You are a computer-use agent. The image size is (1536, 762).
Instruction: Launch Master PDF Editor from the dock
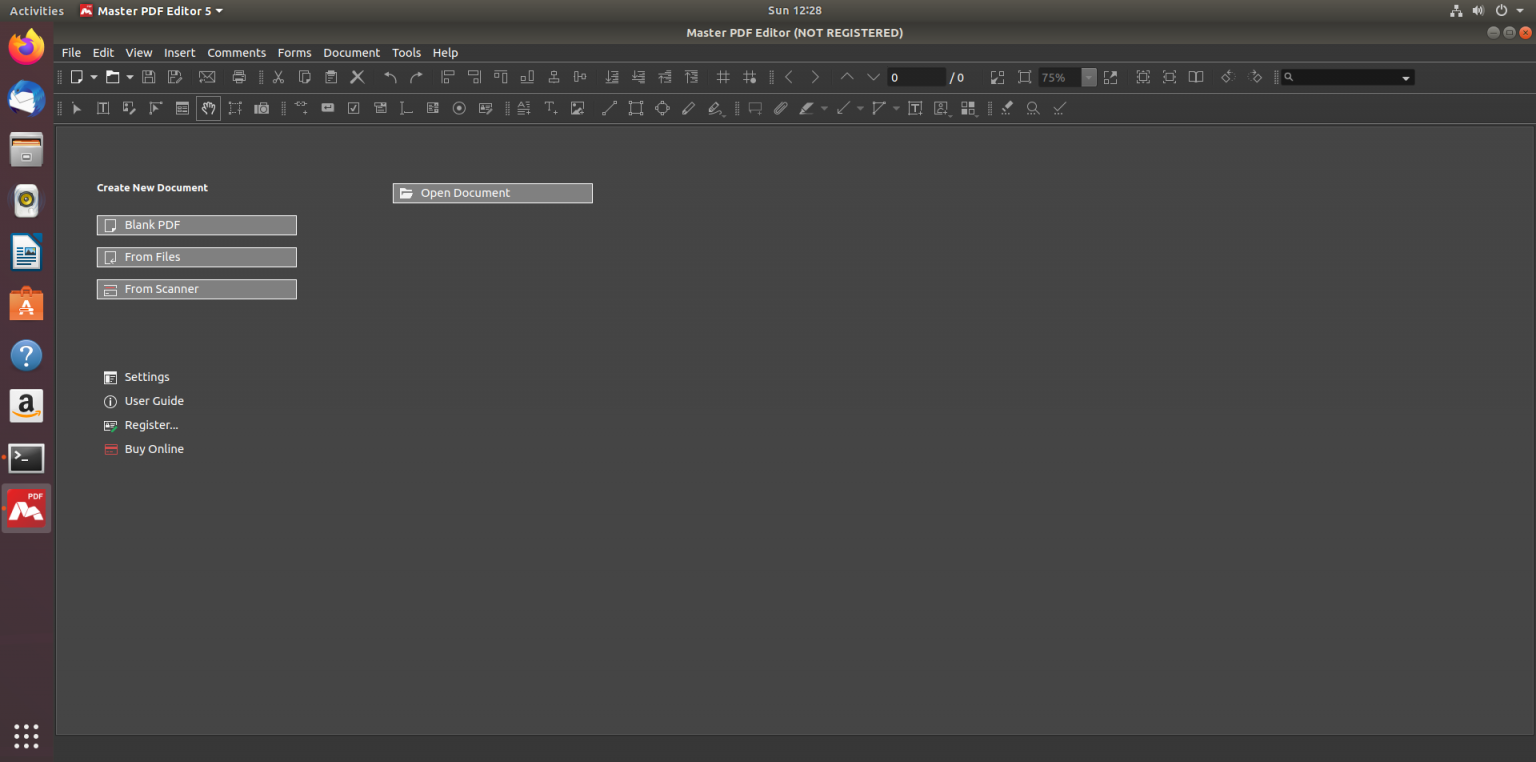point(25,508)
